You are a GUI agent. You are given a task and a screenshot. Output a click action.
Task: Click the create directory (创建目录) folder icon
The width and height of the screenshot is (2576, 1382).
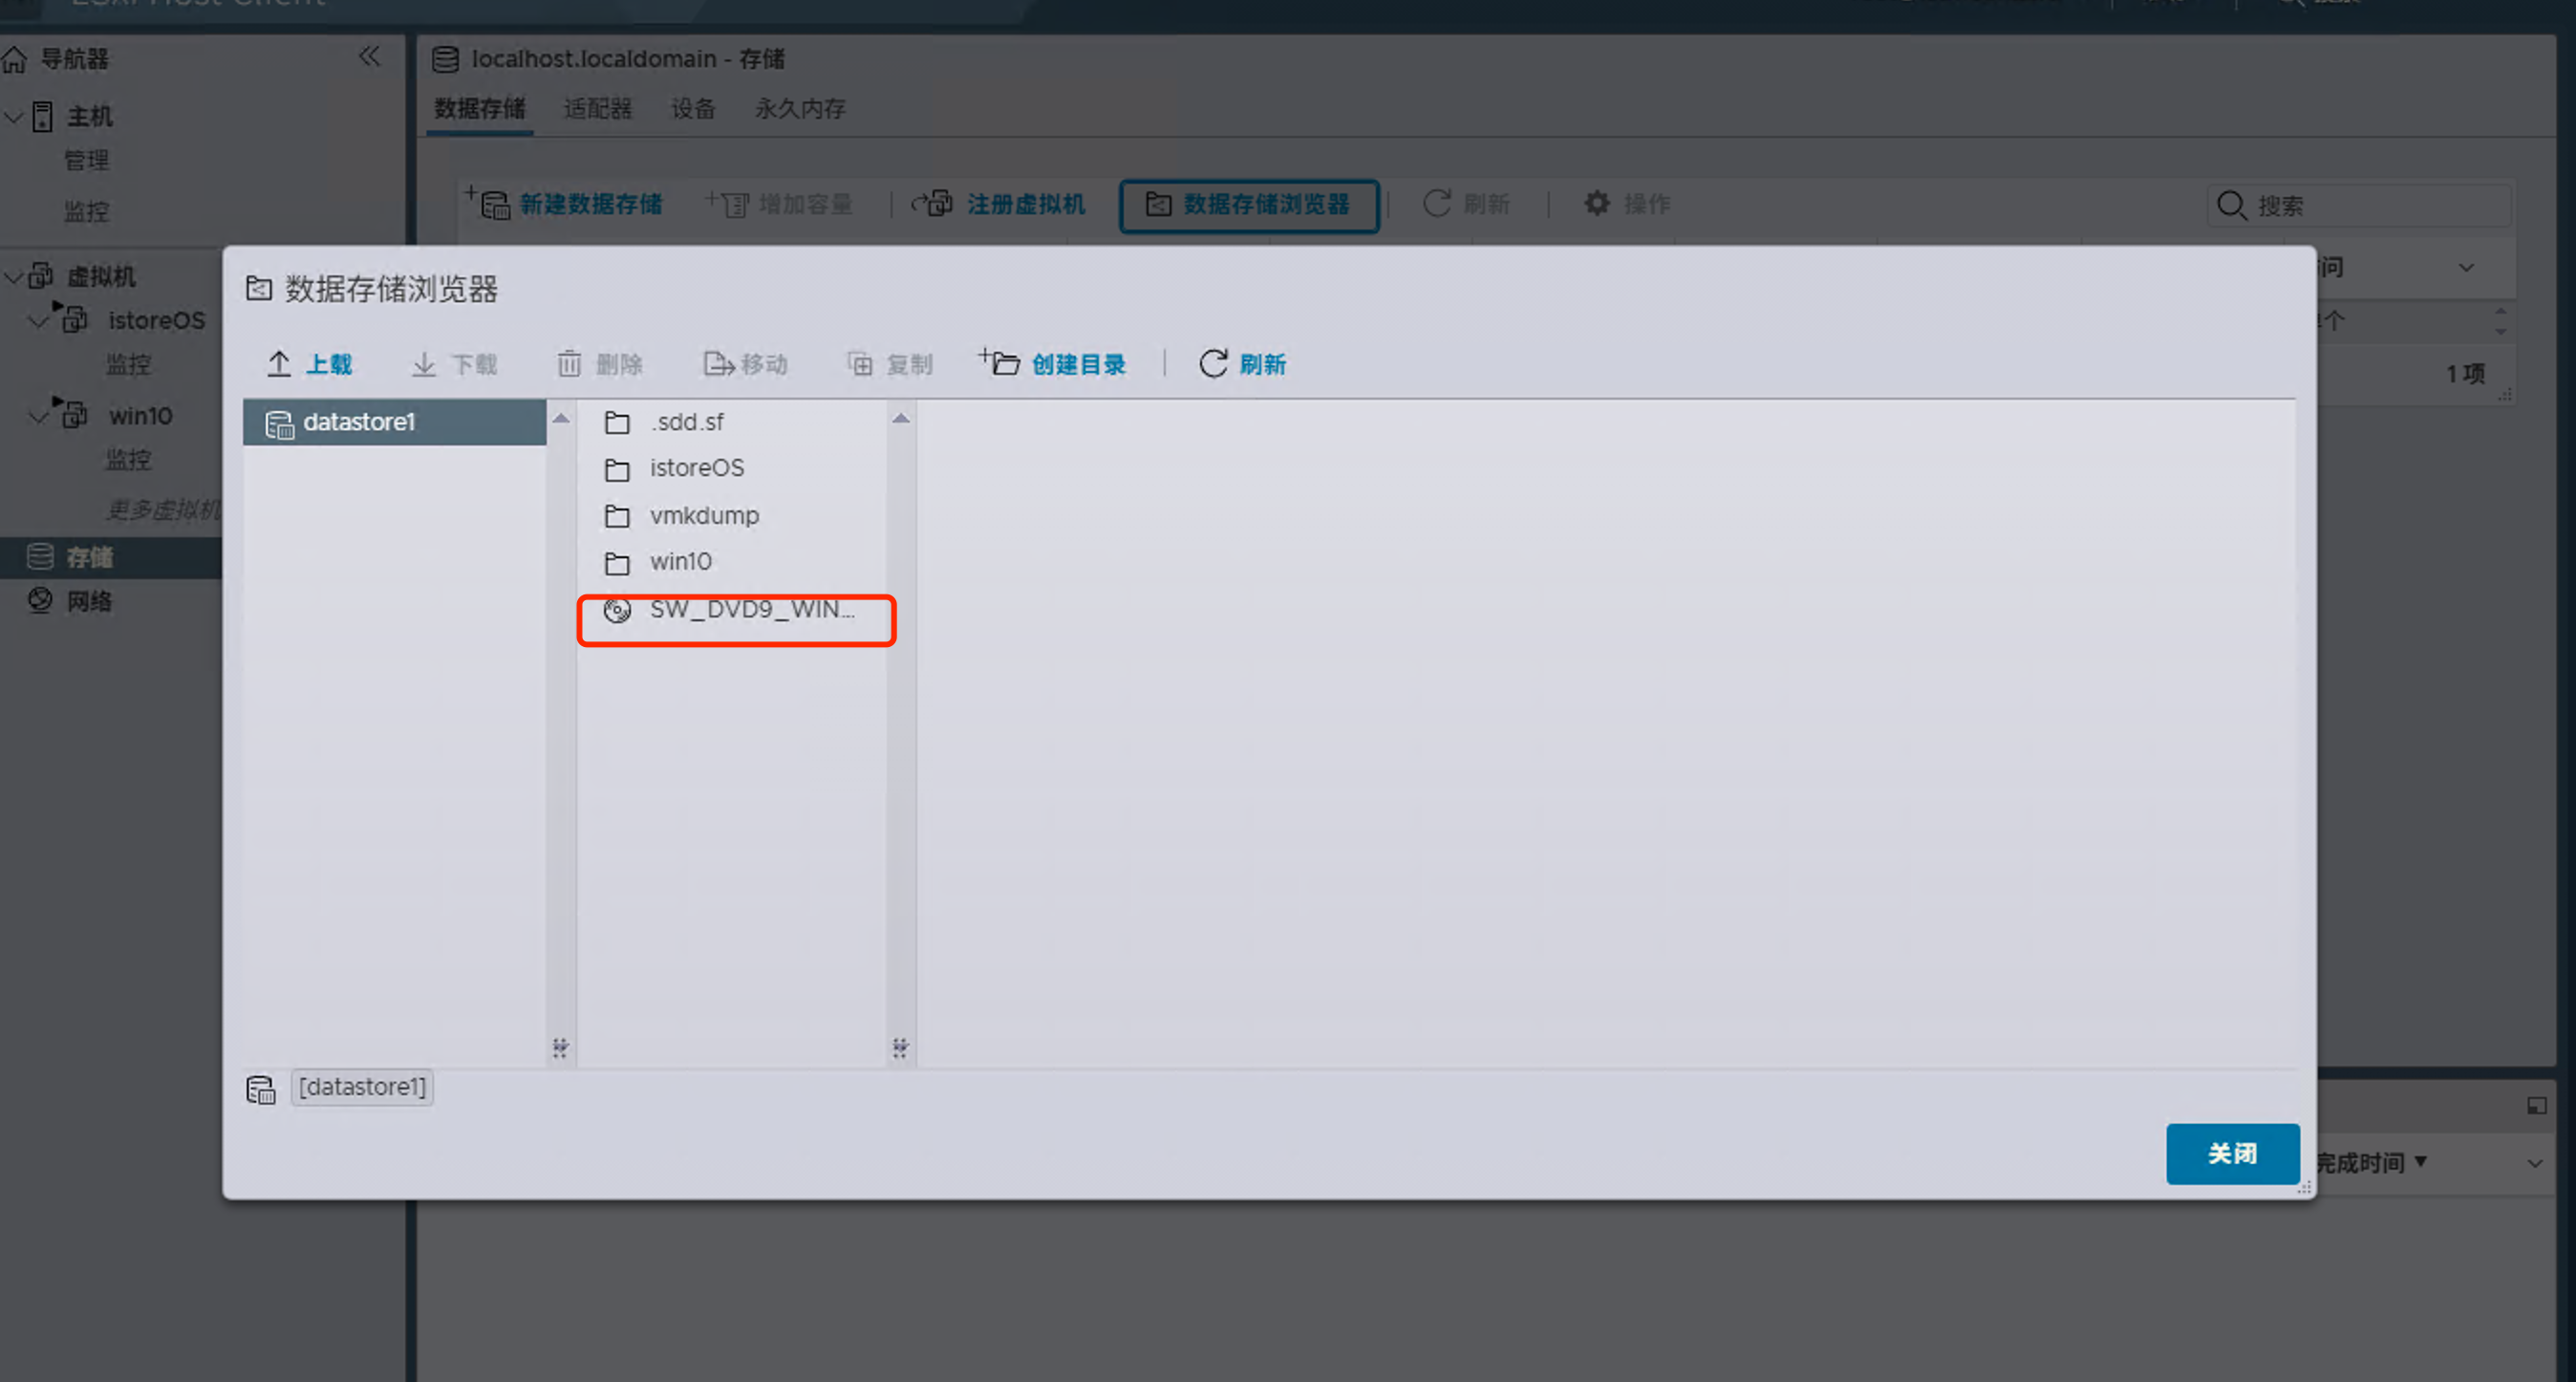pos(1001,363)
